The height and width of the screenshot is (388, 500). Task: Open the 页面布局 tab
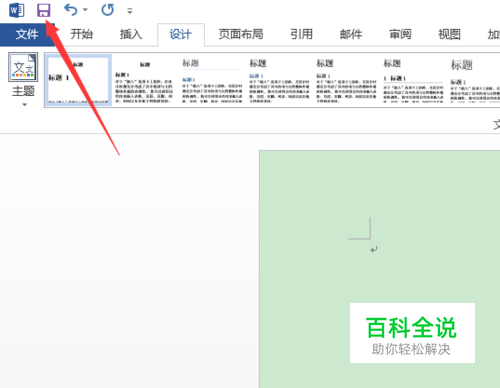click(241, 34)
